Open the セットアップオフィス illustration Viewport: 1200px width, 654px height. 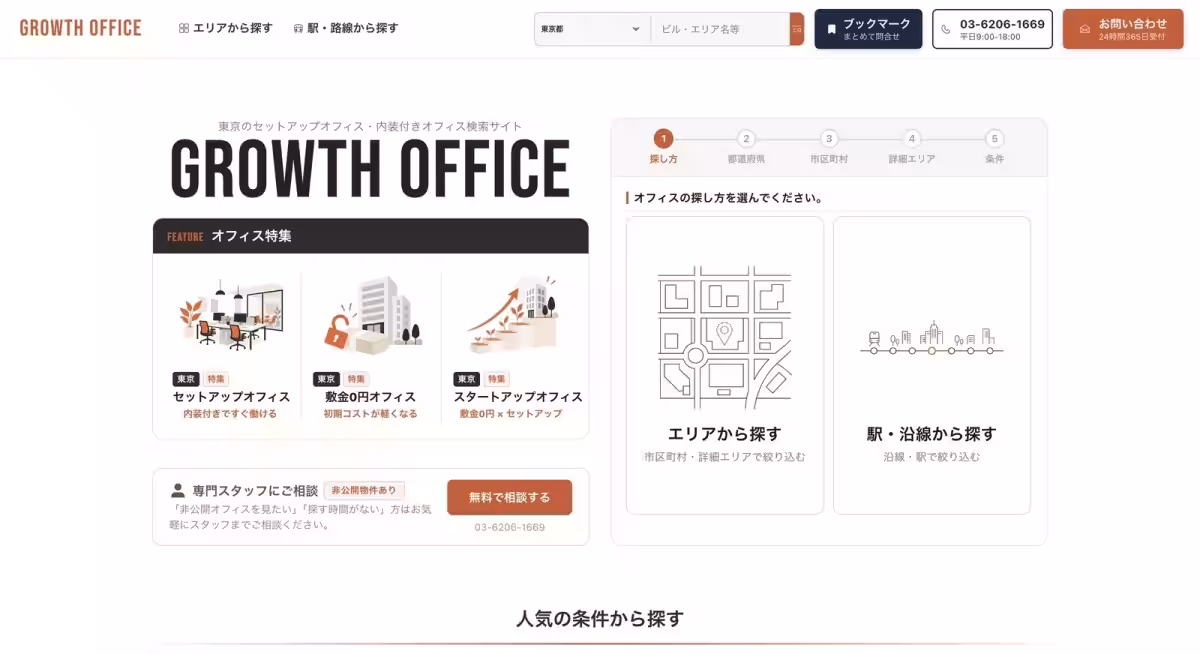click(x=231, y=317)
